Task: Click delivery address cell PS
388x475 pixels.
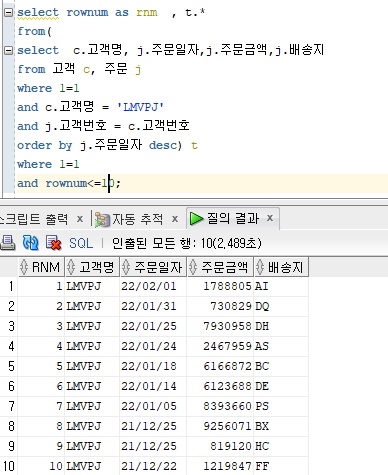Action: click(281, 406)
